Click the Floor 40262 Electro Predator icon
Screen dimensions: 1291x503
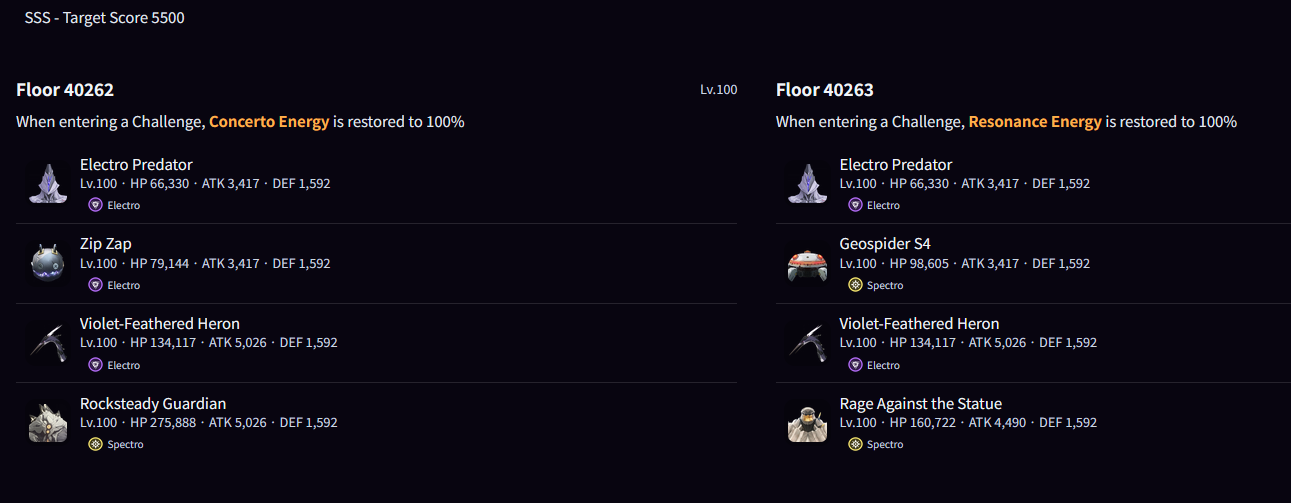coord(47,184)
